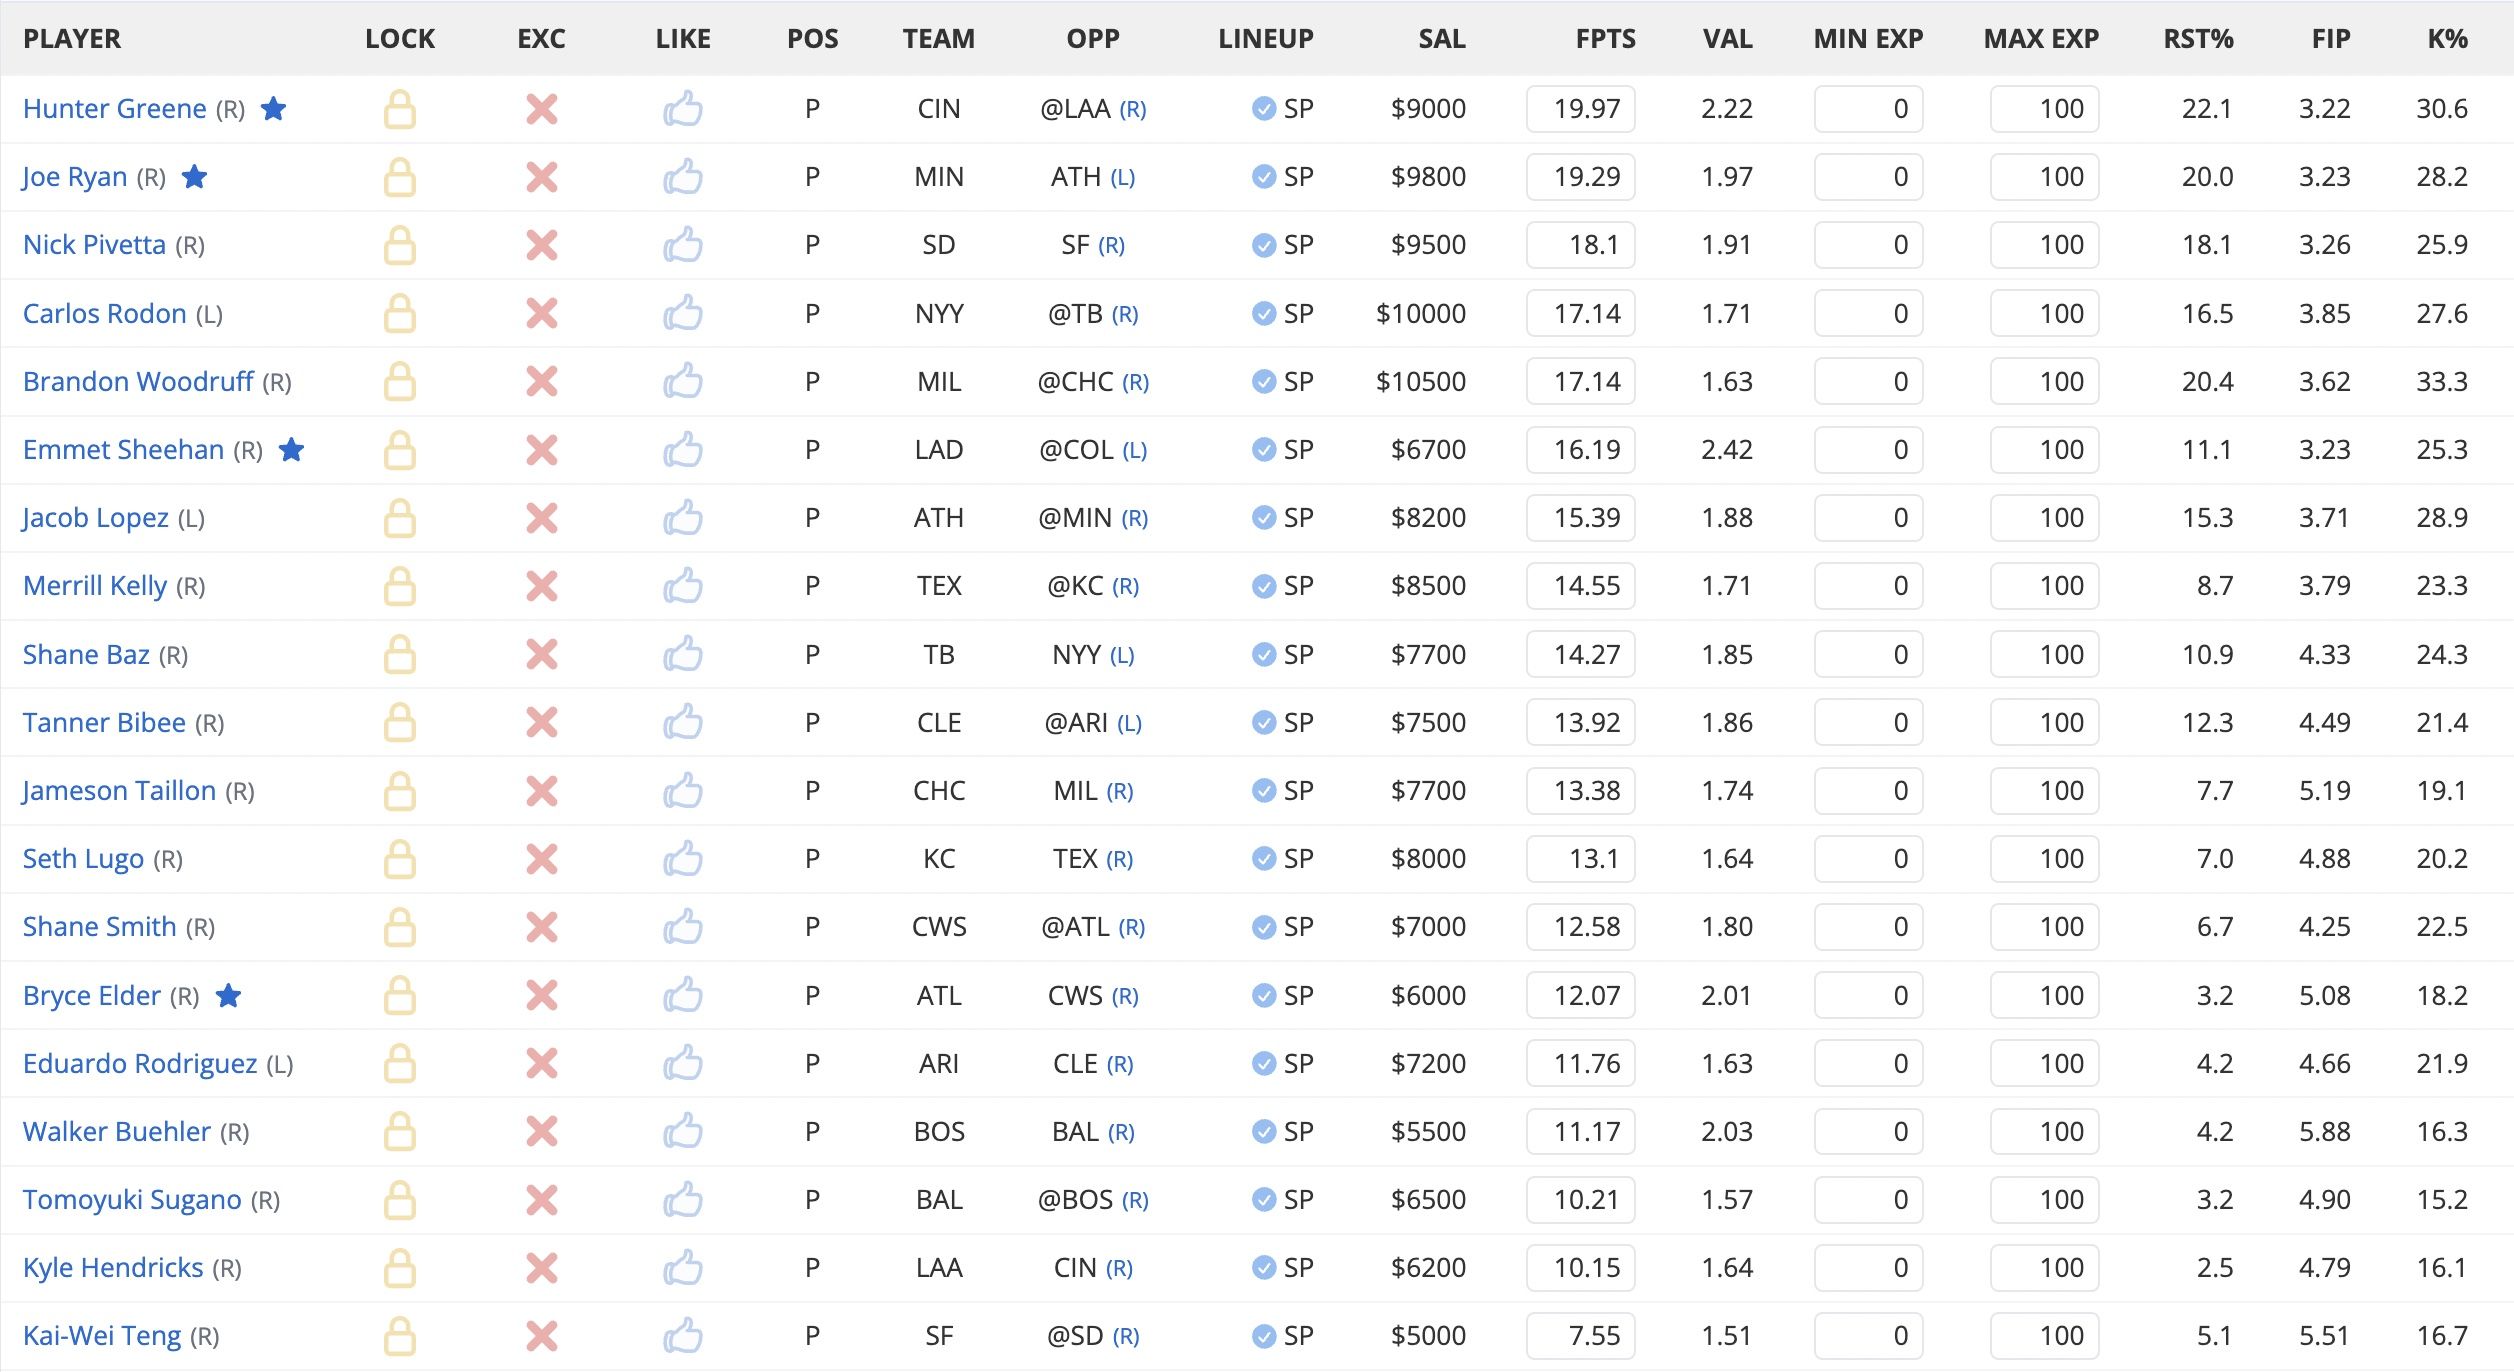This screenshot has height=1372, width=2514.
Task: Like Walker Buehler thumbs-up icon
Action: point(683,1131)
